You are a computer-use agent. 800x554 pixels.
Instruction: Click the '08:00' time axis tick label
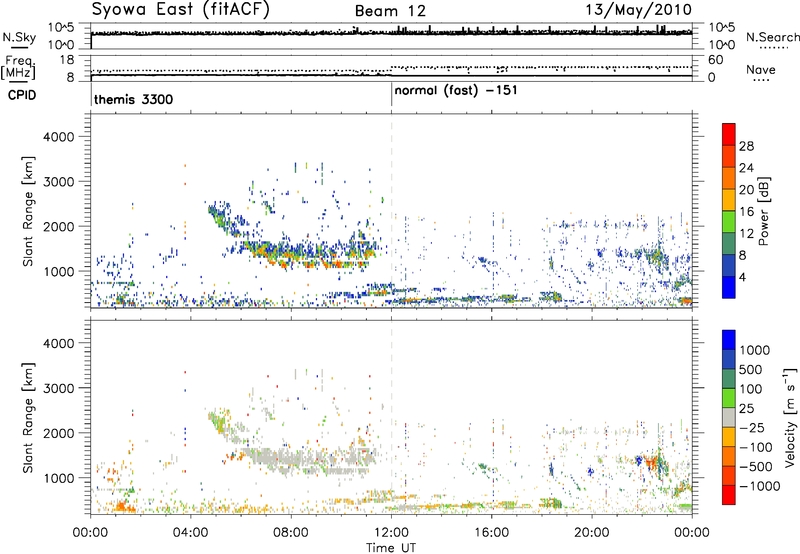pos(291,533)
